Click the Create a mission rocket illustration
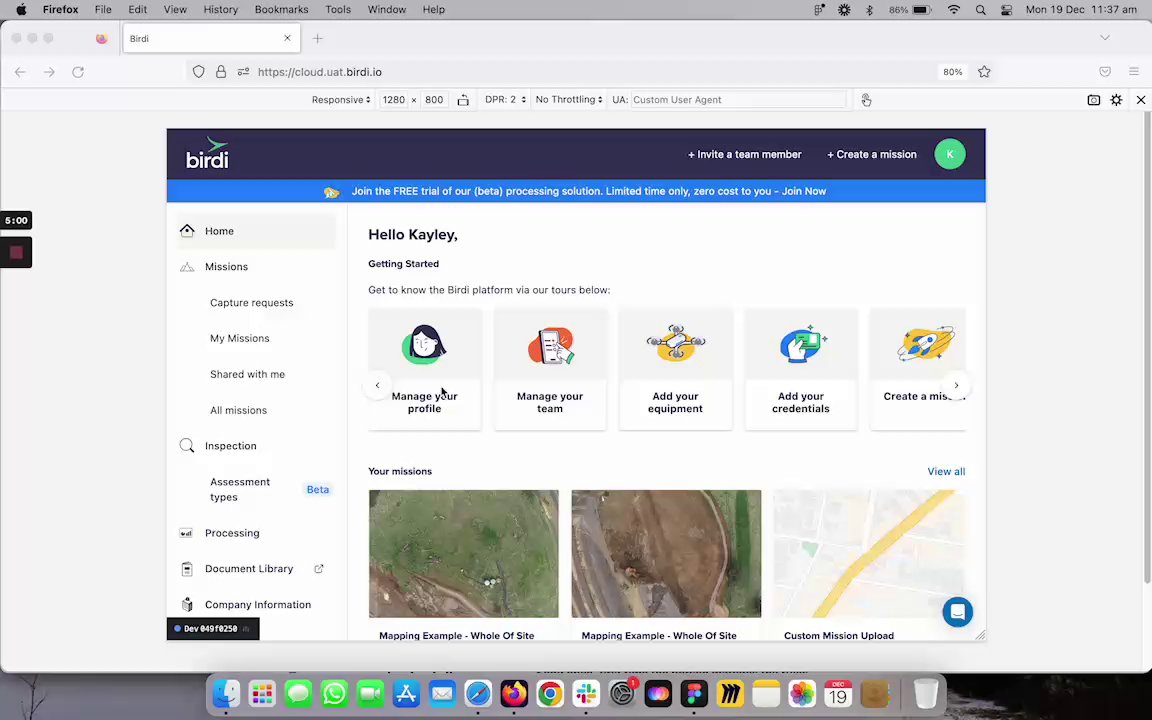1152x720 pixels. (x=926, y=343)
